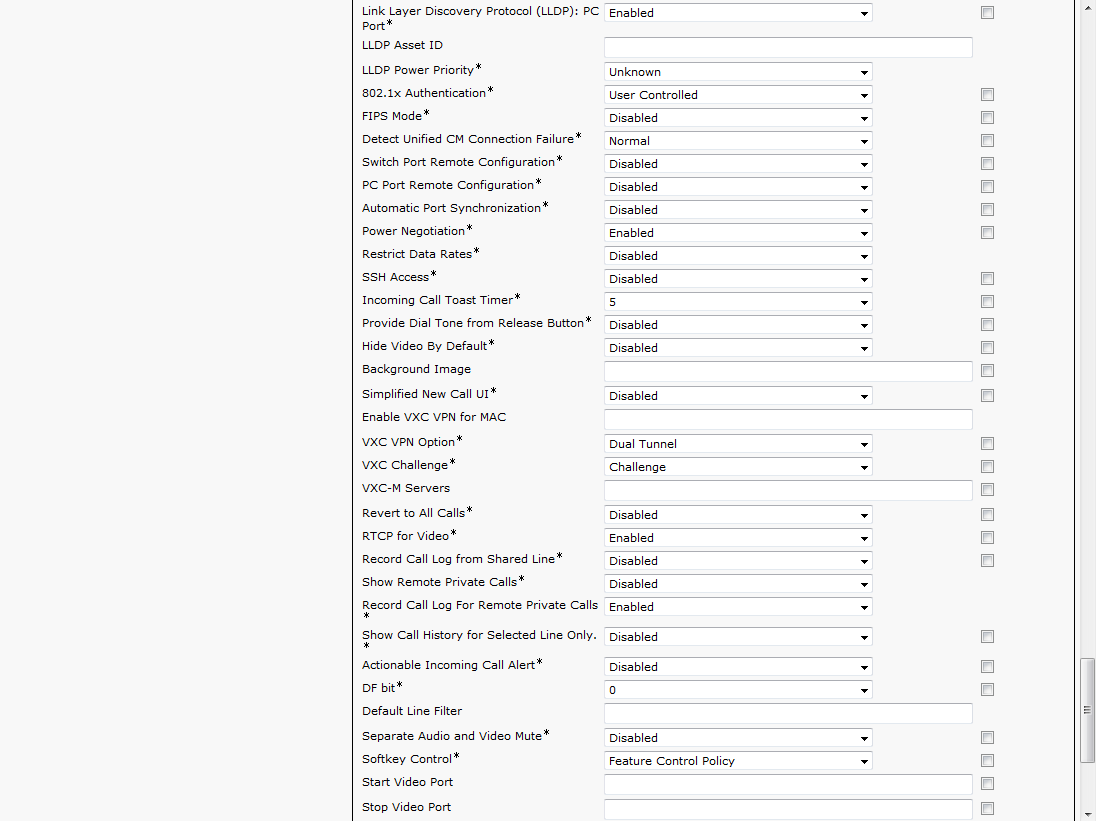
Task: Click the Start Video Port input field
Action: 788,784
